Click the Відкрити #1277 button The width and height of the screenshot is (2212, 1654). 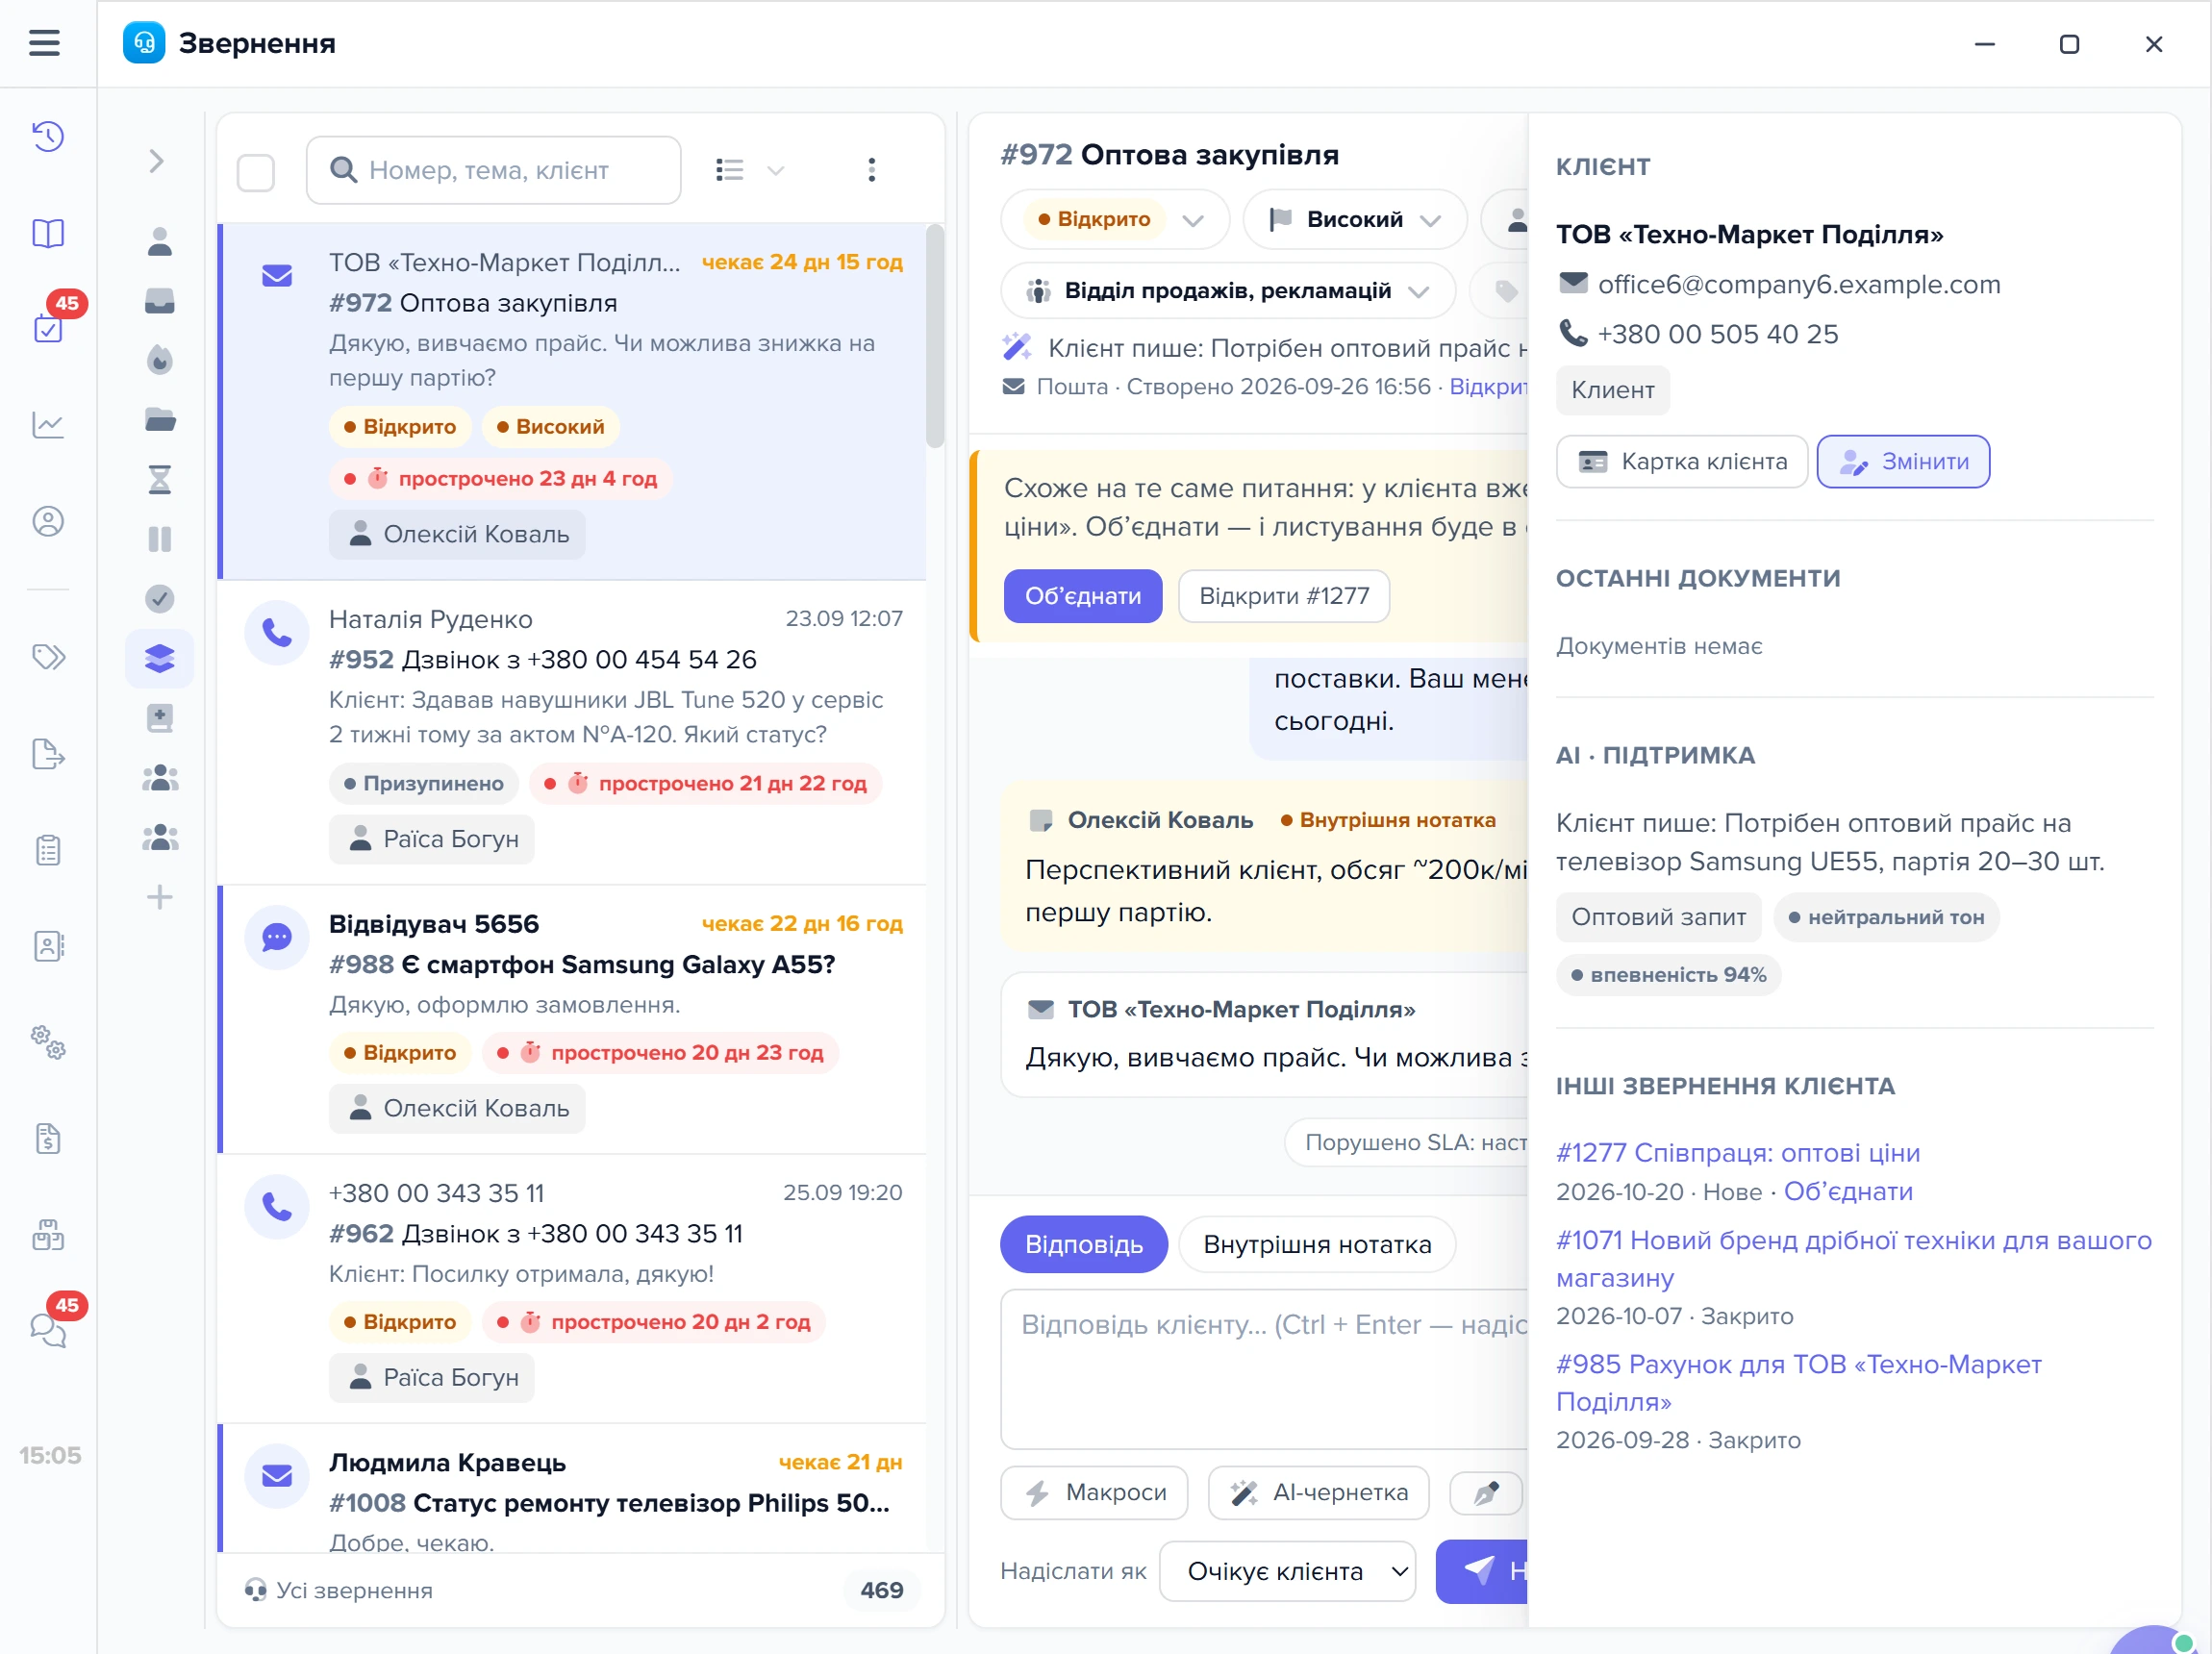[x=1284, y=596]
